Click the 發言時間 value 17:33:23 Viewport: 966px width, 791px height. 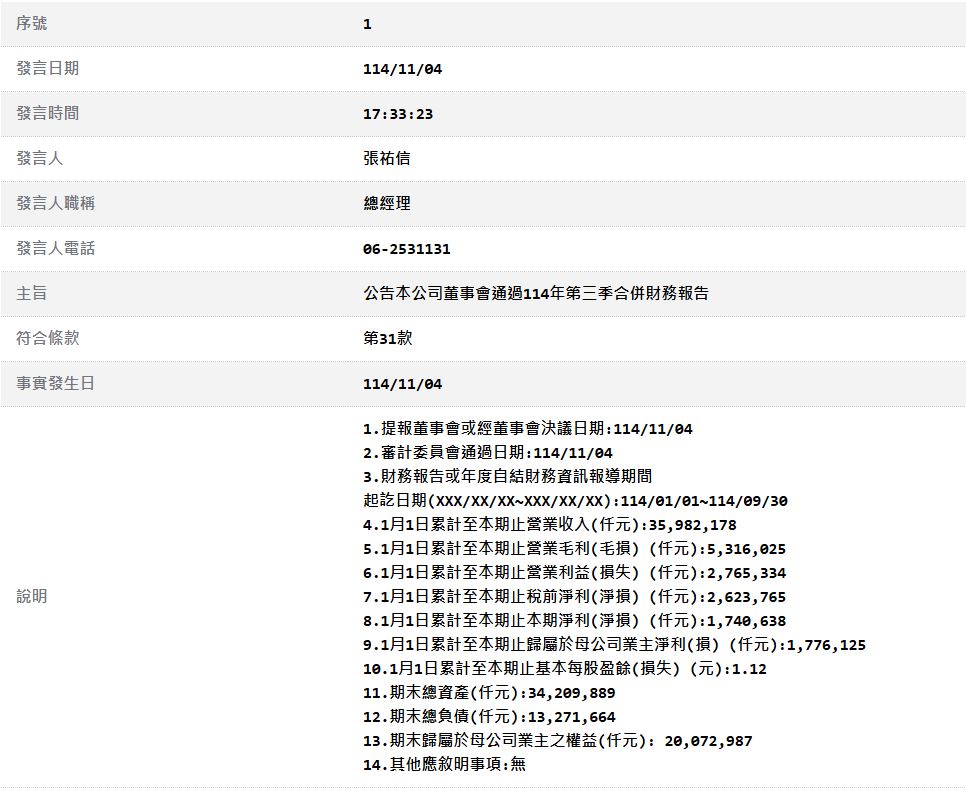[397, 114]
